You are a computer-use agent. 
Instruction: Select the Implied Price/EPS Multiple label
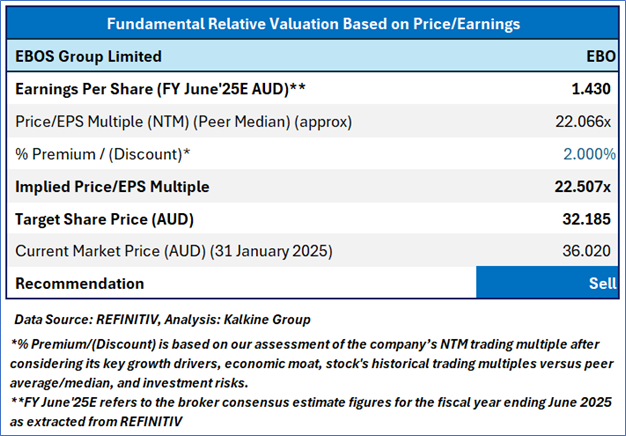(113, 186)
